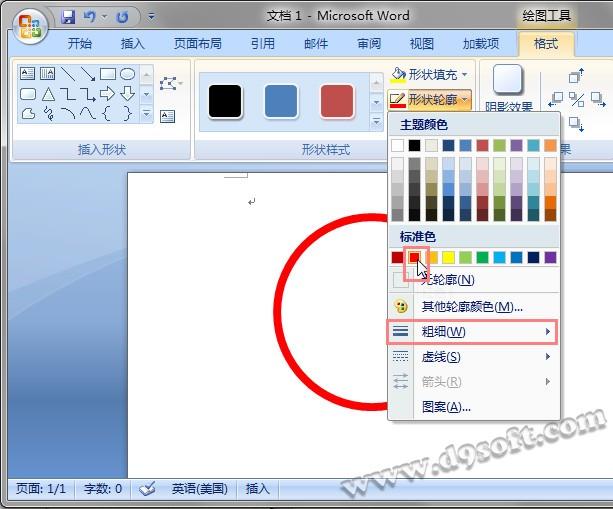Image resolution: width=613 pixels, height=509 pixels.
Task: Toggle 插入 (Insert) mode in the status bar
Action: (257, 489)
